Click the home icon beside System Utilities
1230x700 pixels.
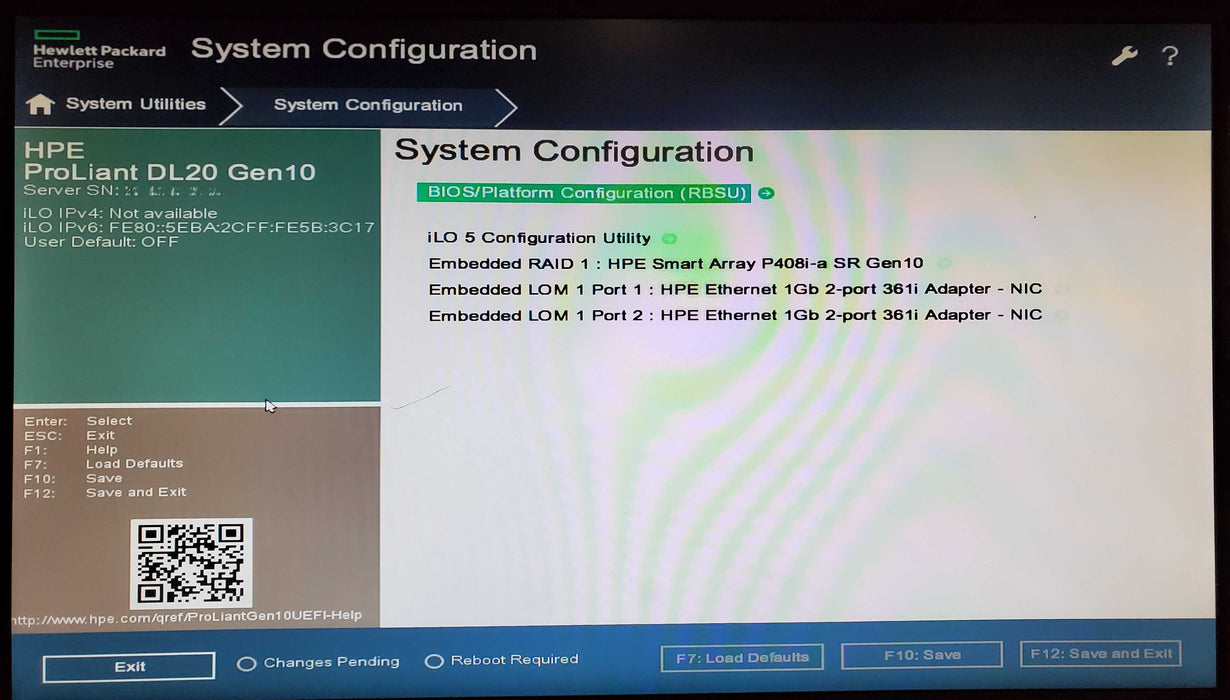[x=40, y=103]
